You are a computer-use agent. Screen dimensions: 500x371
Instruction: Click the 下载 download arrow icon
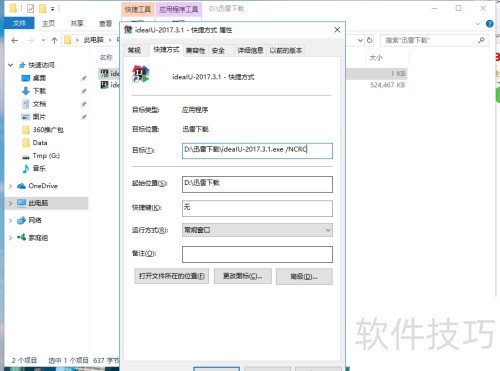click(26, 91)
